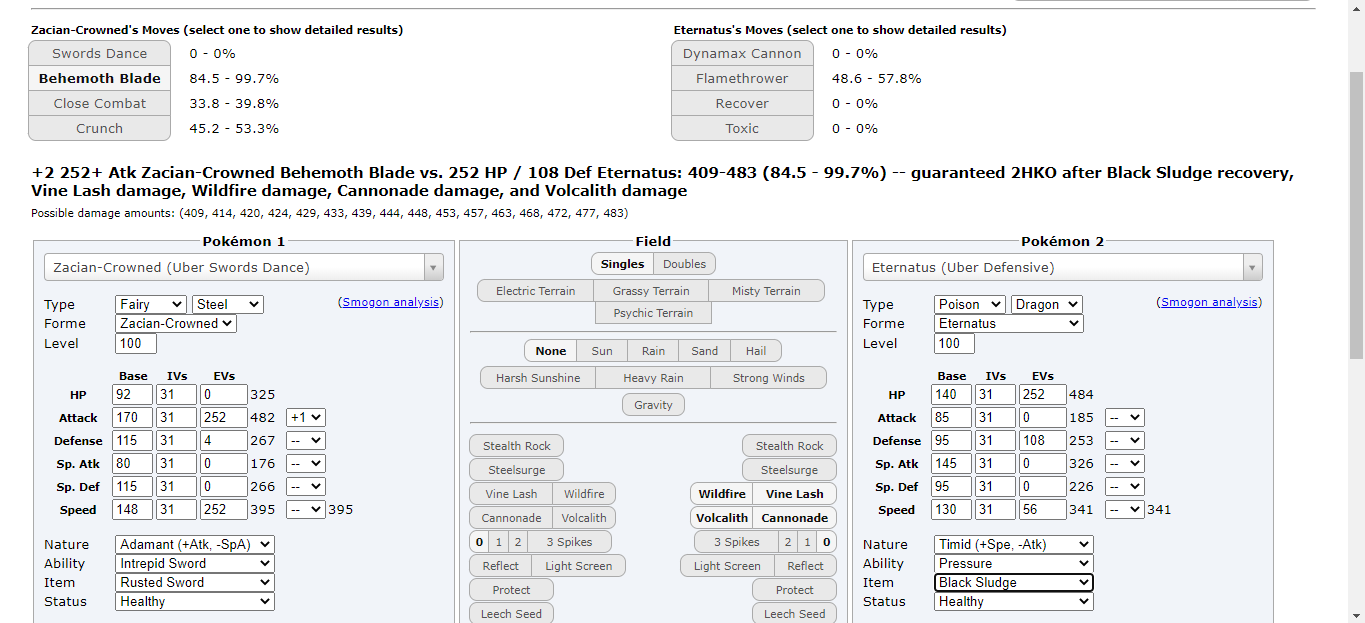Open Pokémon 1 Attack +1 boost dropdown
The image size is (1365, 623).
[x=306, y=417]
